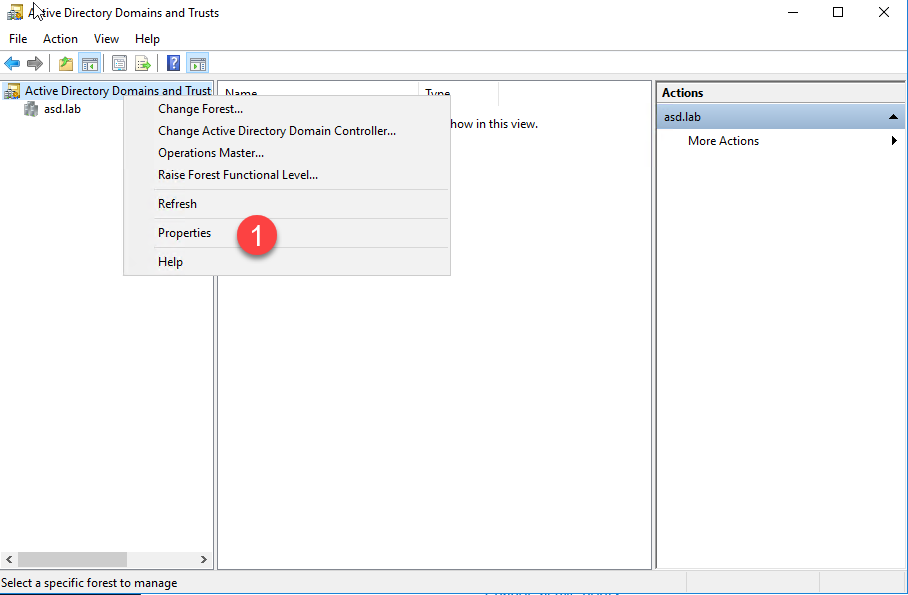Choose Properties from the context menu
The image size is (908, 595).
[185, 233]
